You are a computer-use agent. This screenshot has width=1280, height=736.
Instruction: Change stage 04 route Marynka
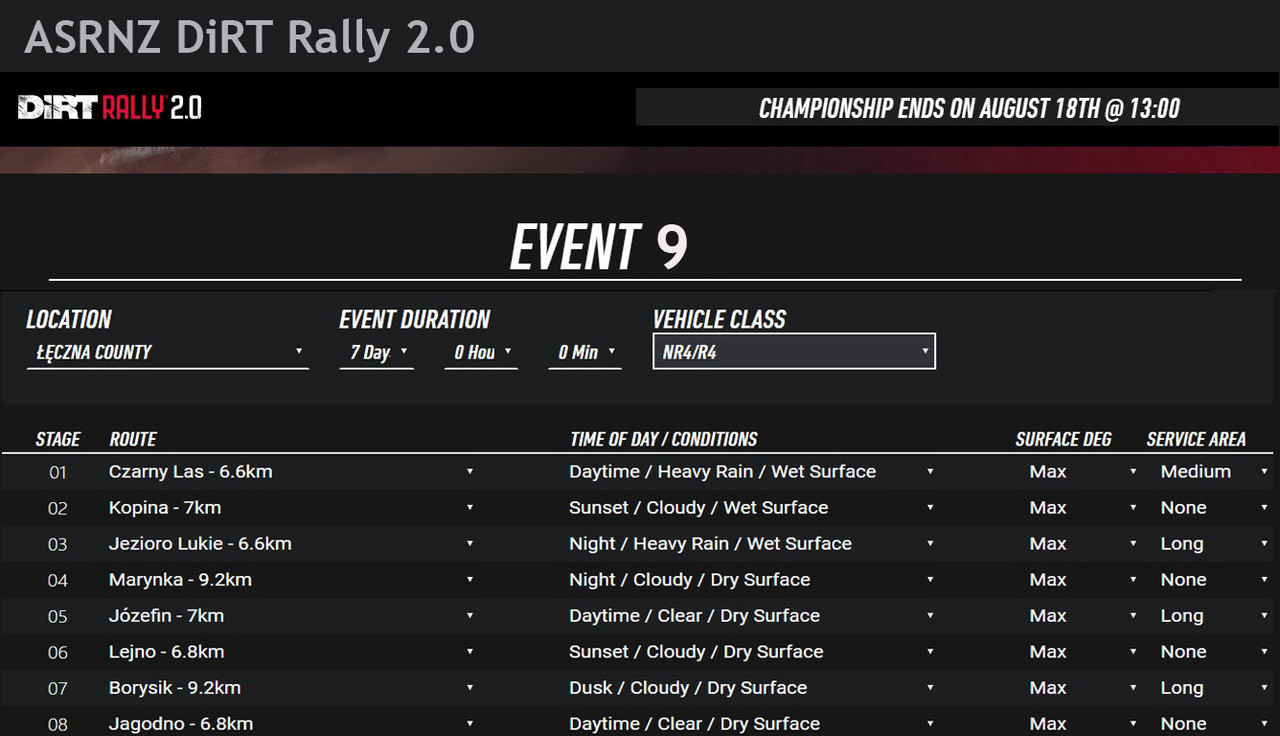pos(291,580)
